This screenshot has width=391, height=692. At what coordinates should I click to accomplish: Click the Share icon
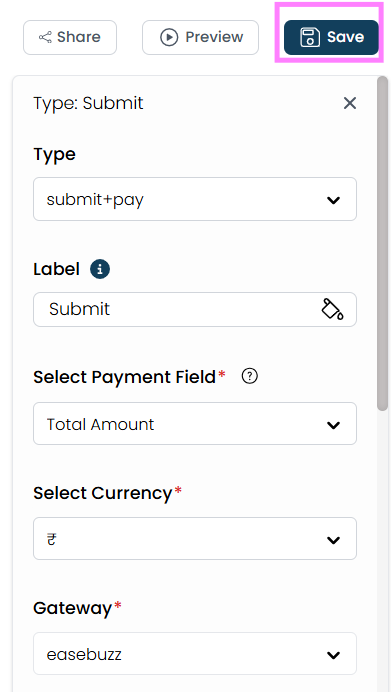coord(45,37)
